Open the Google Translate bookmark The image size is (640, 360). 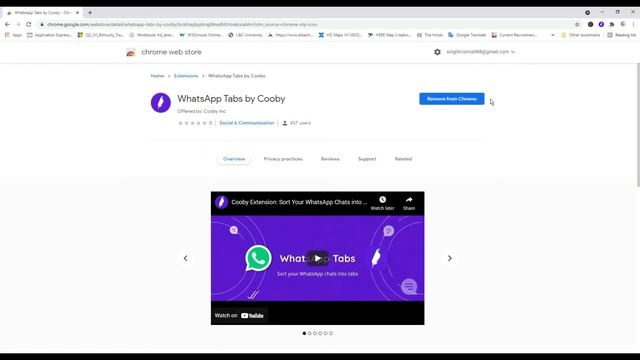point(467,35)
